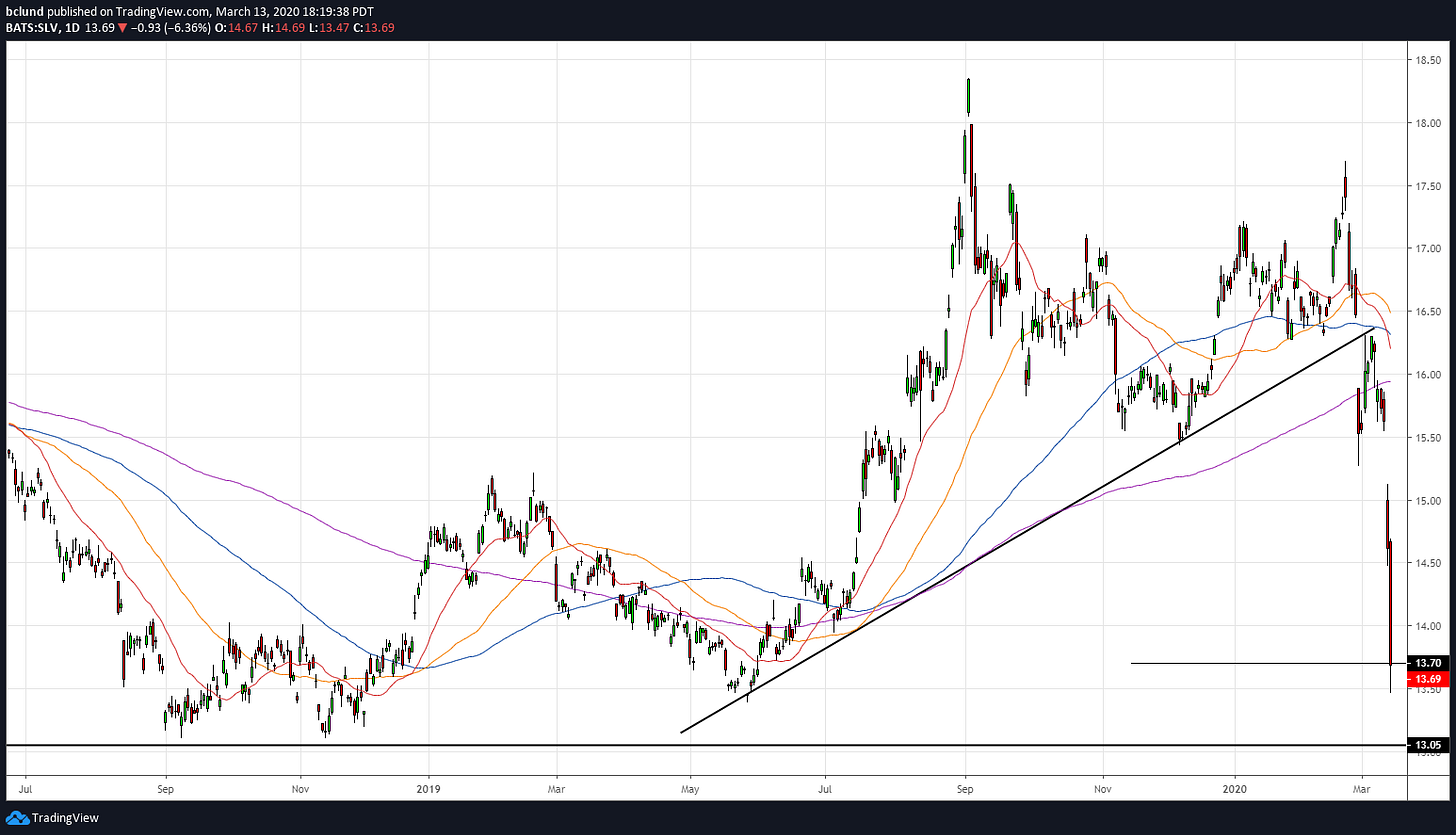Click the TradingView logo icon at bottom left
The height and width of the screenshot is (835, 1456).
tap(17, 818)
